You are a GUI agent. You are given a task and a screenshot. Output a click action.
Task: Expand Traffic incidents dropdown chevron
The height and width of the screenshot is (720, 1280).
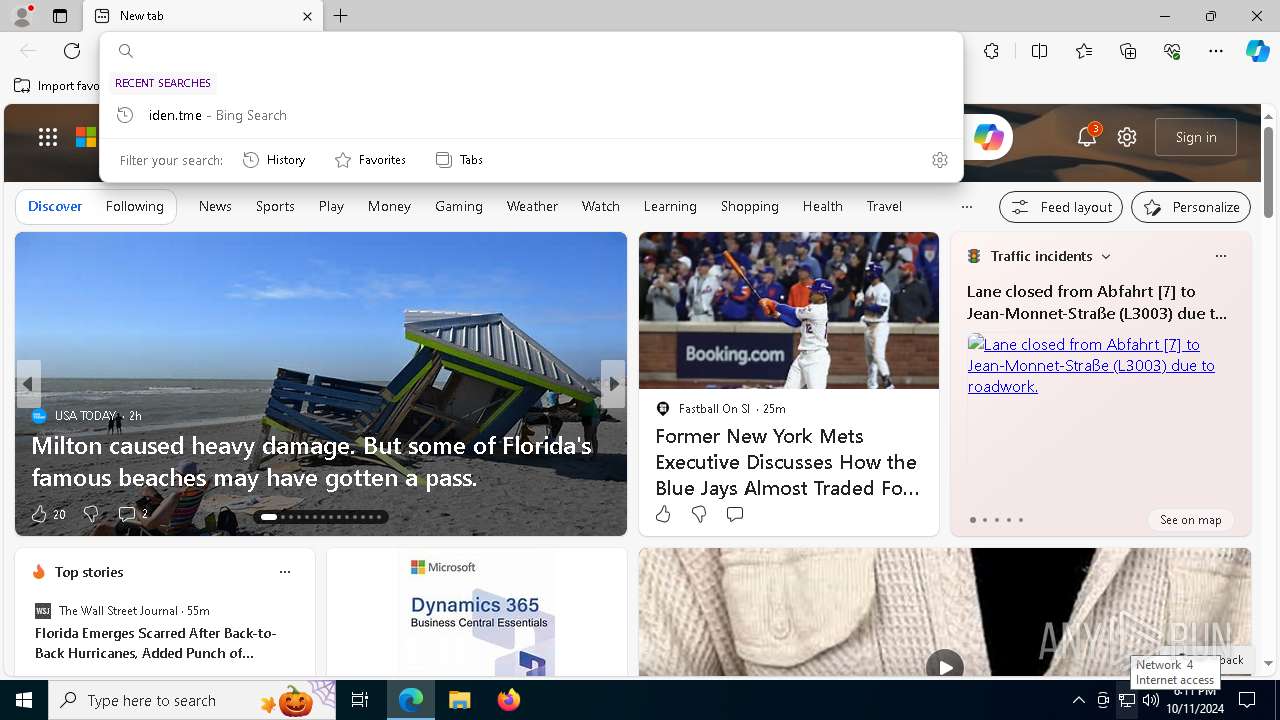click(1106, 257)
